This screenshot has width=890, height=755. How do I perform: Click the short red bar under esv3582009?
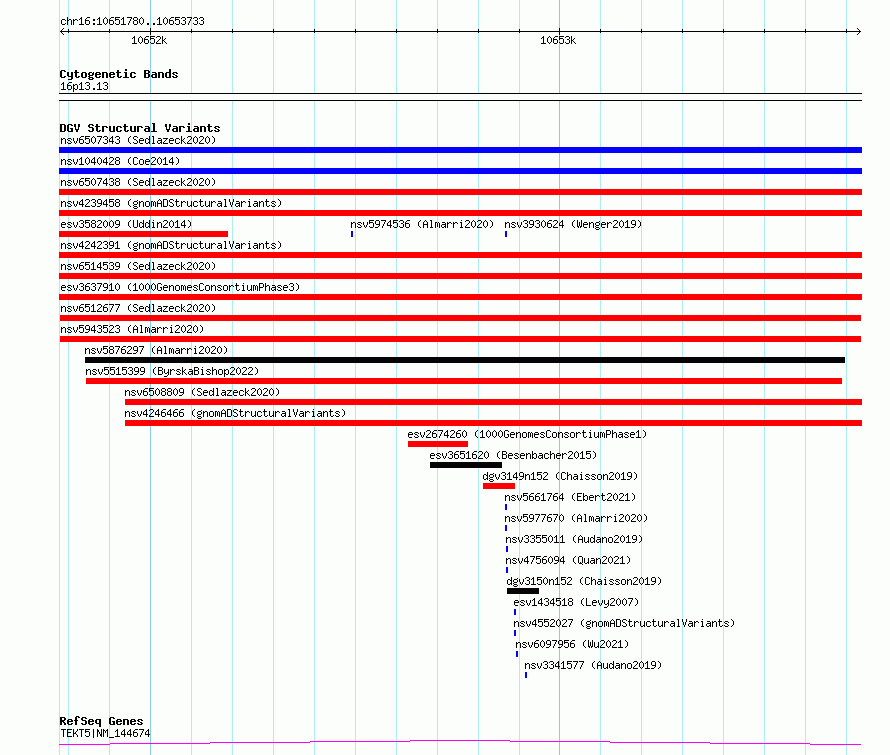144,234
